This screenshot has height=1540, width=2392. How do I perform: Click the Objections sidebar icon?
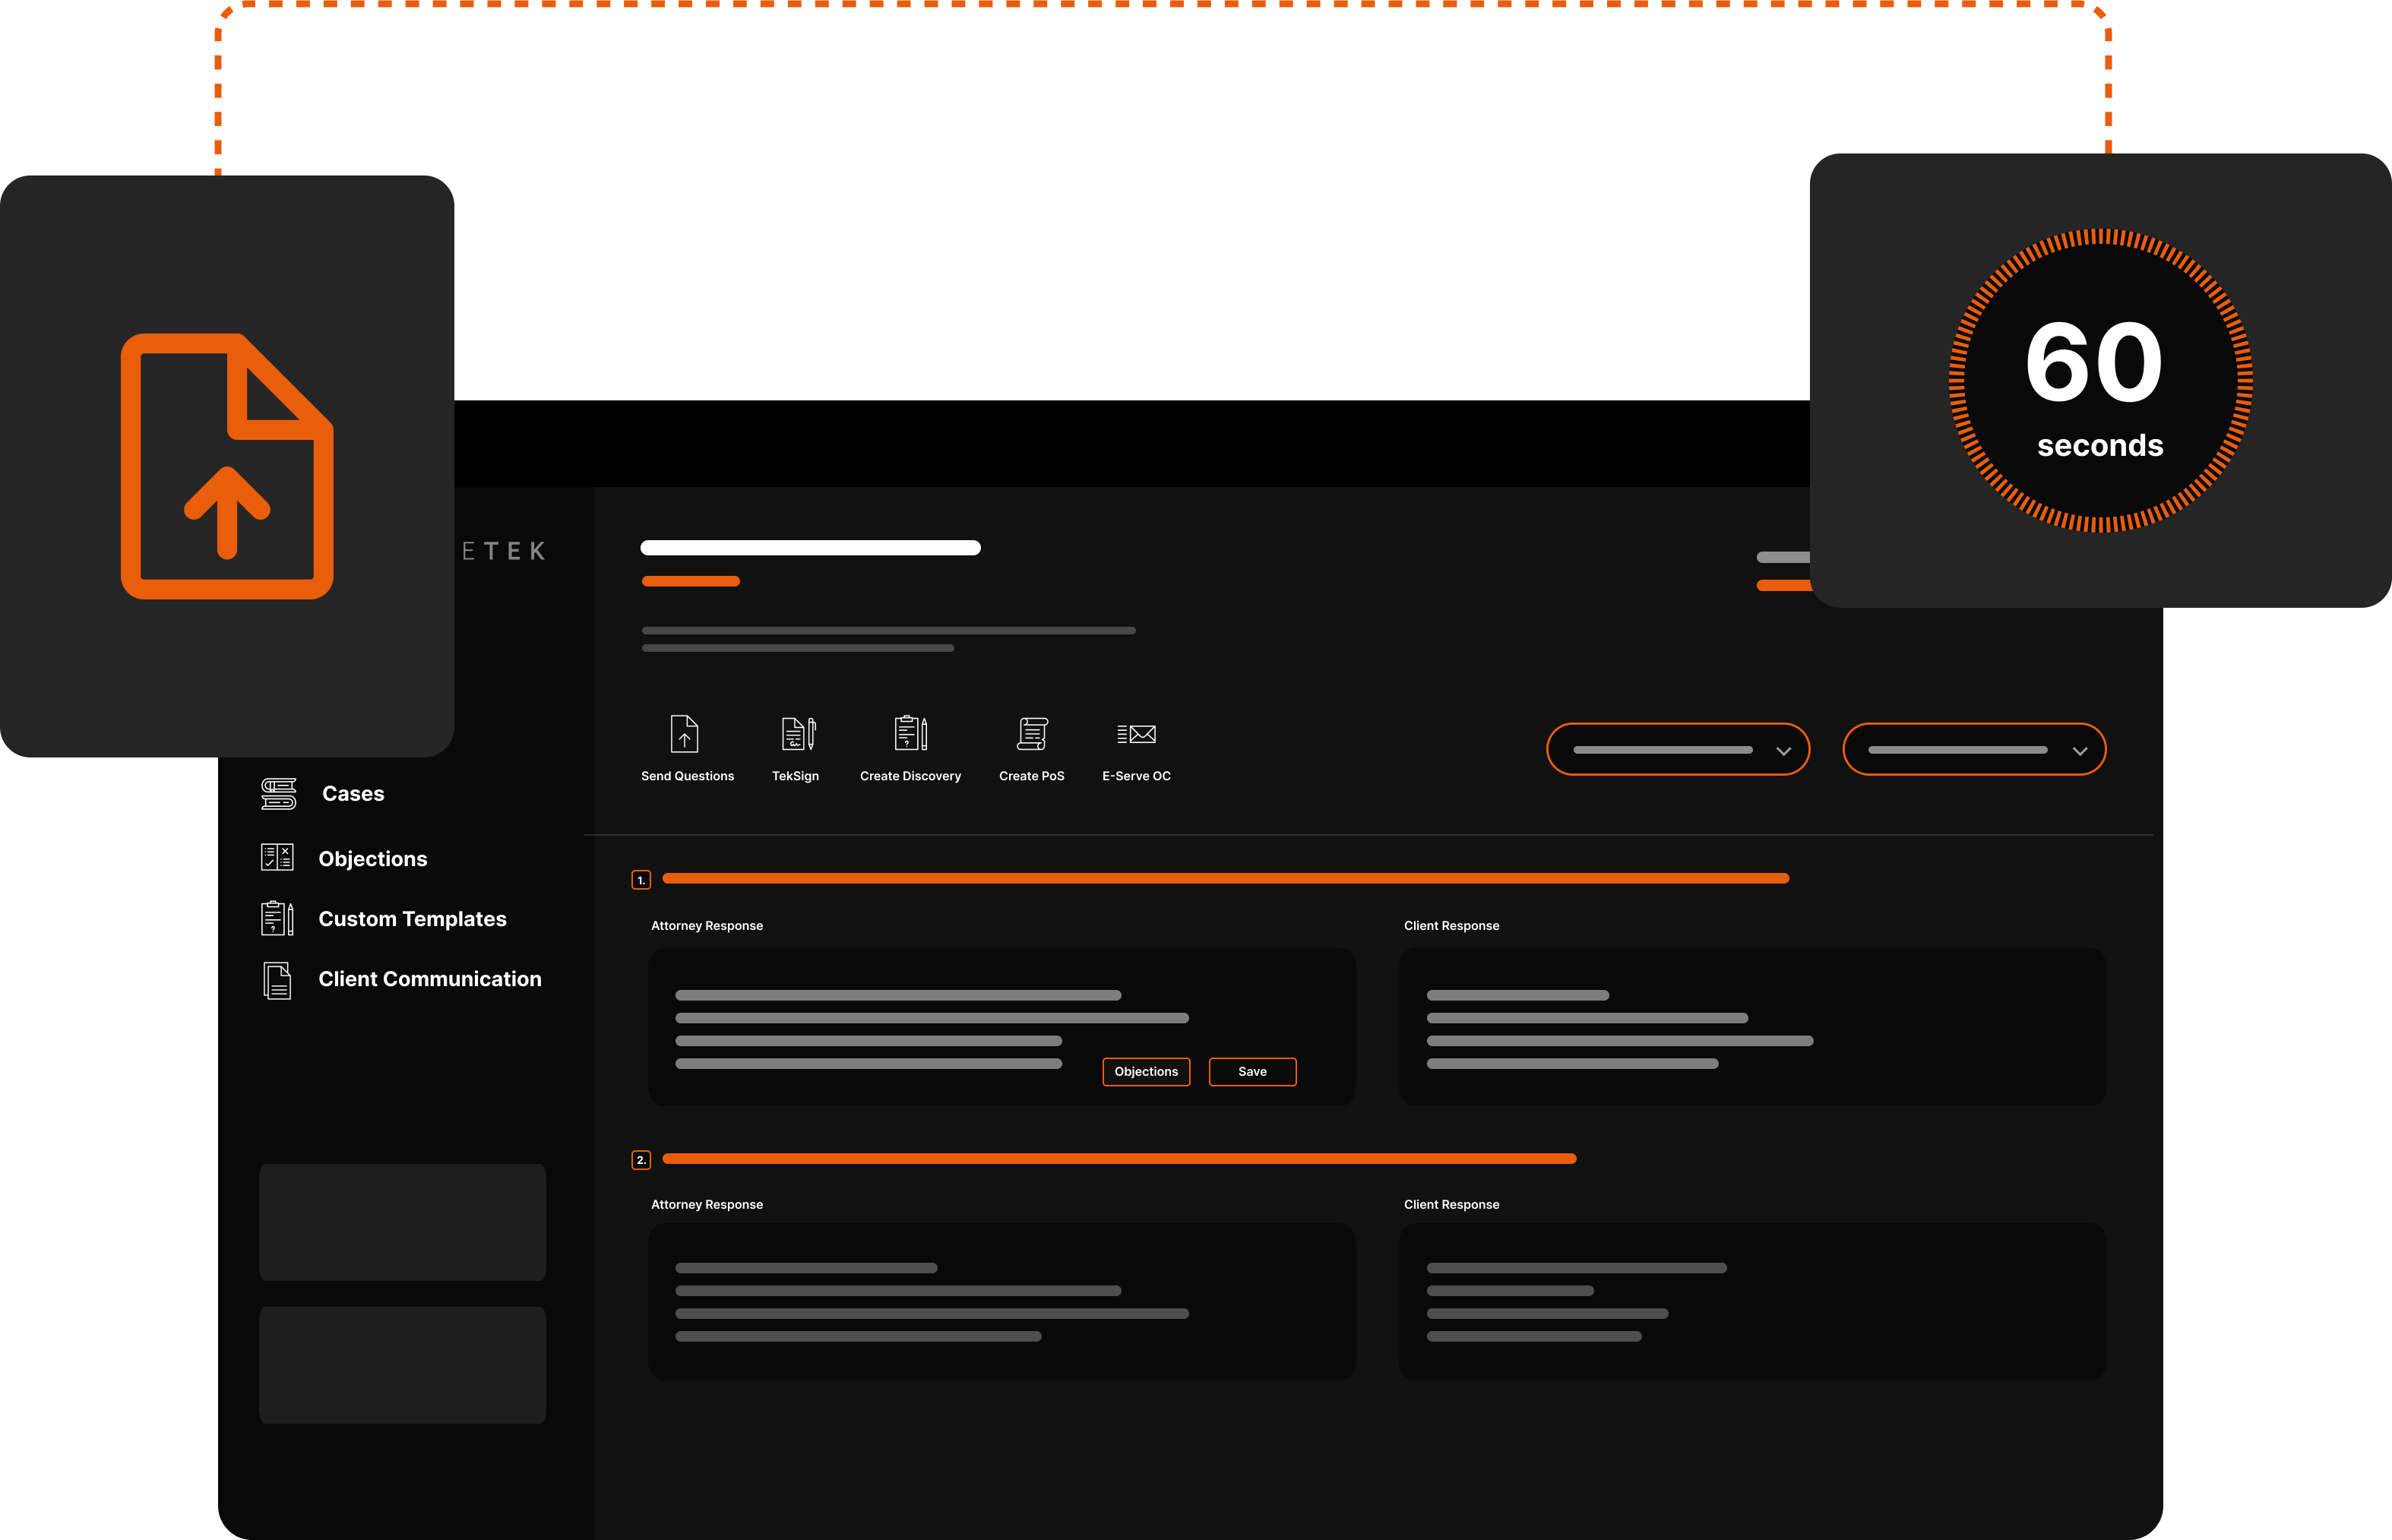point(277,856)
